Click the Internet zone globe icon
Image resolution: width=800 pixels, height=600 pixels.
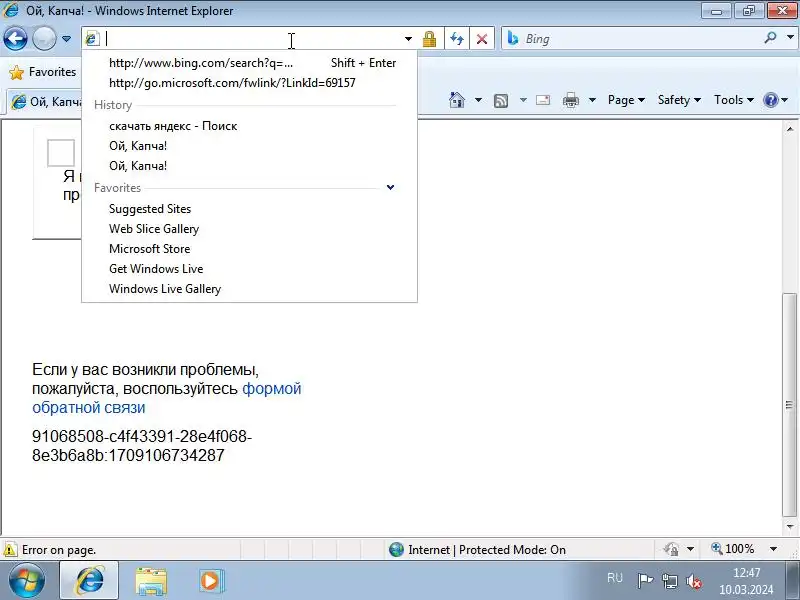point(396,549)
